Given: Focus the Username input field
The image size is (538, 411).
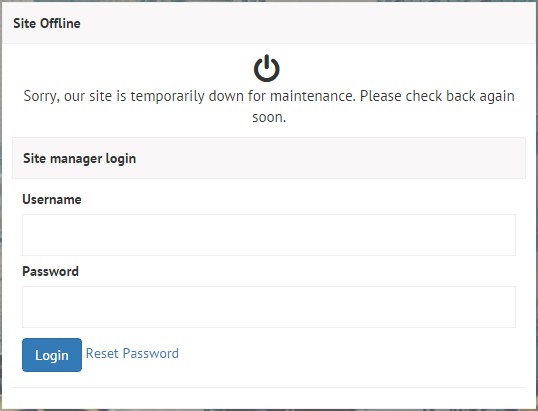Looking at the screenshot, I should click(x=269, y=235).
